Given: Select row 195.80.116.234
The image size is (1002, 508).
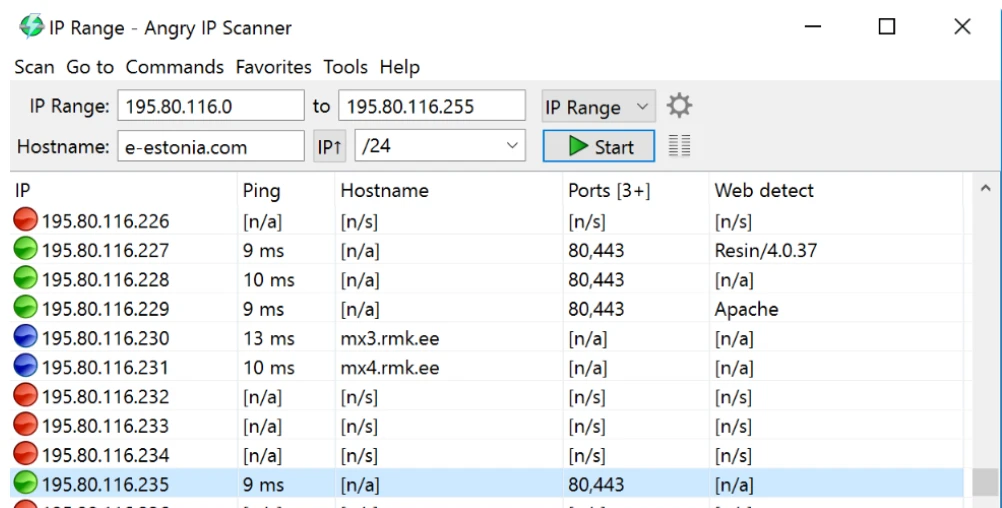Looking at the screenshot, I should (487, 456).
